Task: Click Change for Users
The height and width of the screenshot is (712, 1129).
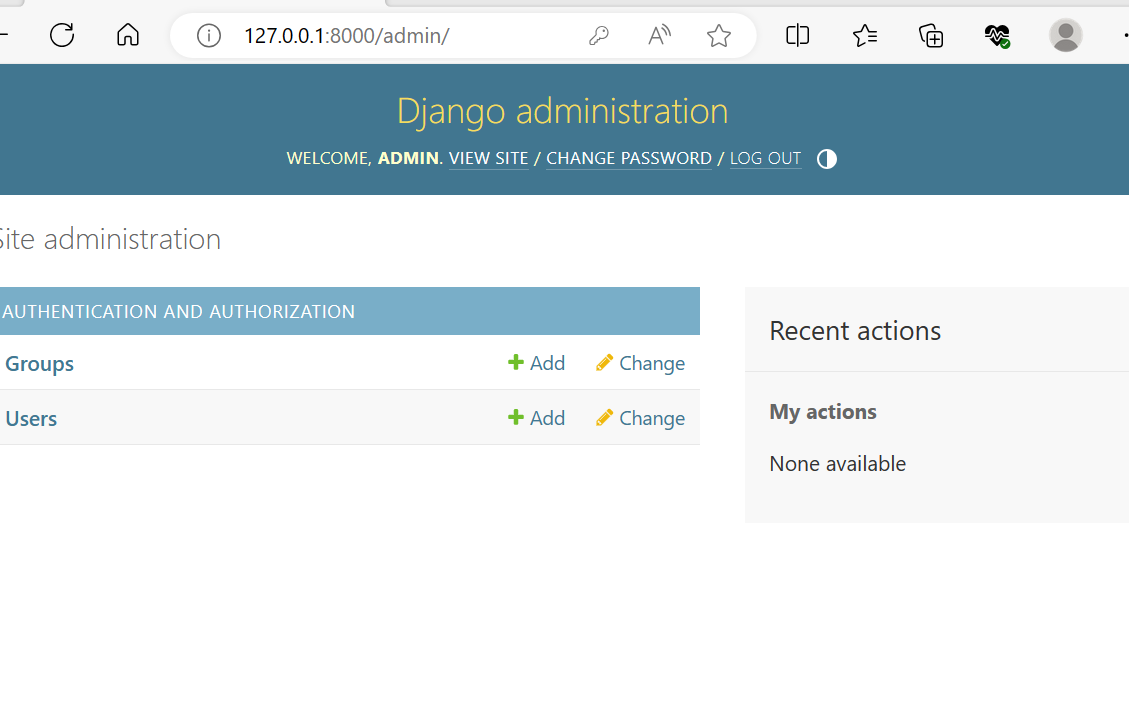Action: tap(640, 418)
